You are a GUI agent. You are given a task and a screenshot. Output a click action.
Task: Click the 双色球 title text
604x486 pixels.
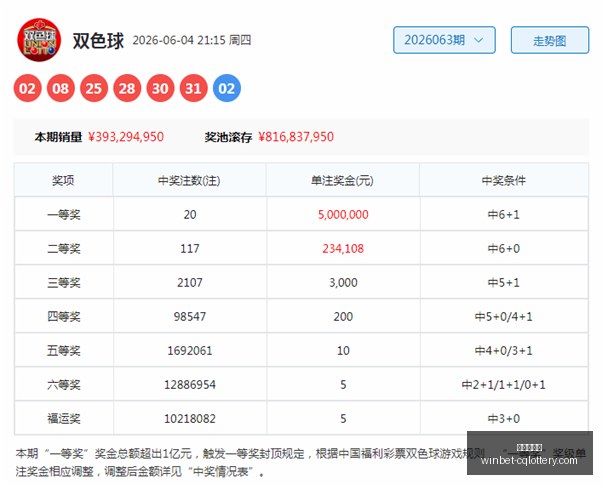pyautogui.click(x=98, y=40)
